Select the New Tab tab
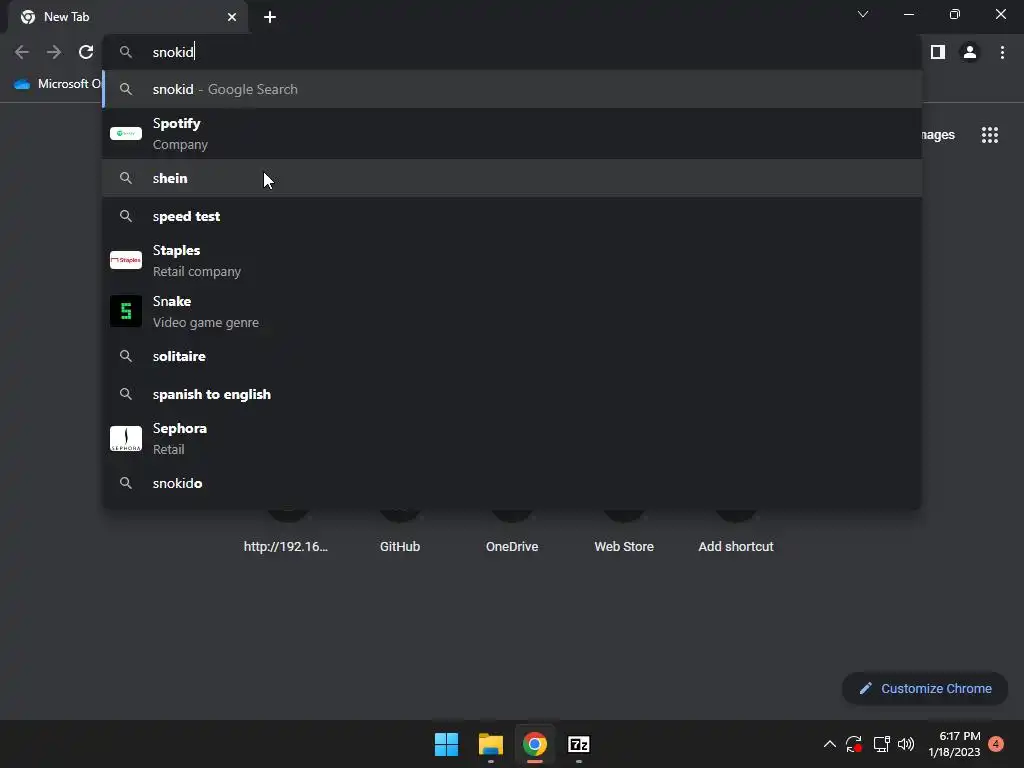Image resolution: width=1024 pixels, height=768 pixels. tap(129, 17)
